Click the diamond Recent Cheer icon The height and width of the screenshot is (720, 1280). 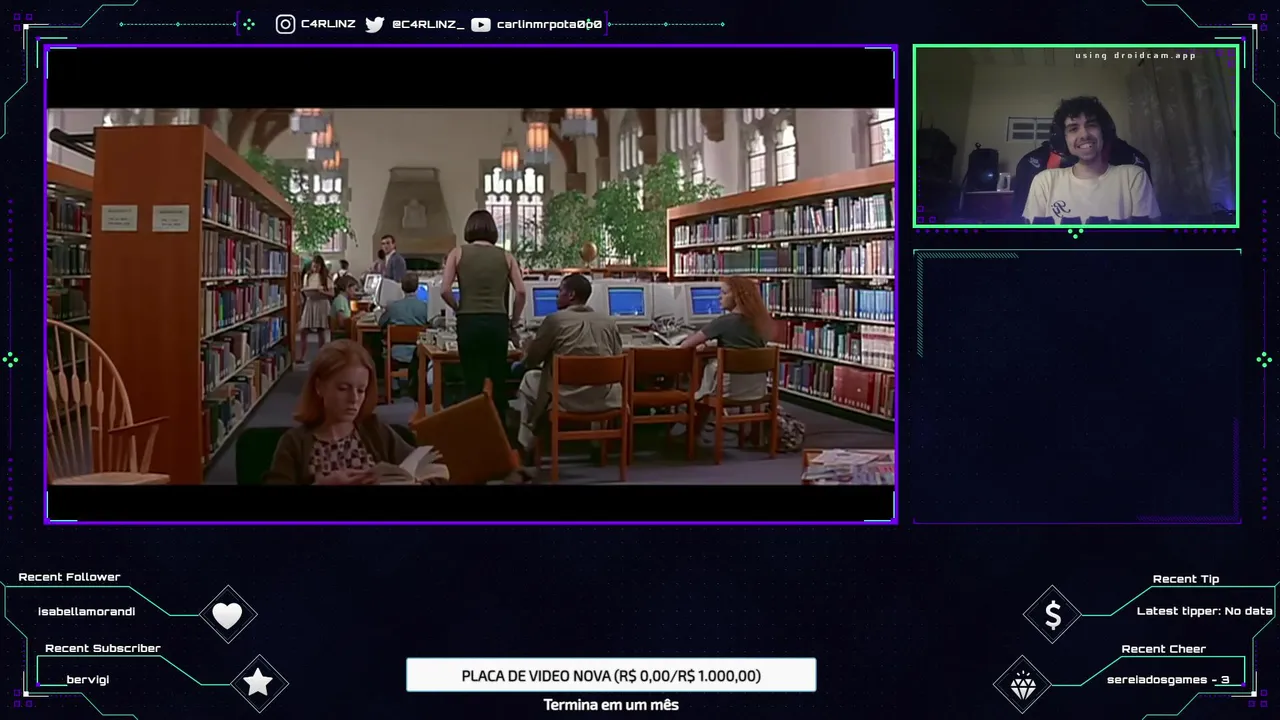[1023, 685]
